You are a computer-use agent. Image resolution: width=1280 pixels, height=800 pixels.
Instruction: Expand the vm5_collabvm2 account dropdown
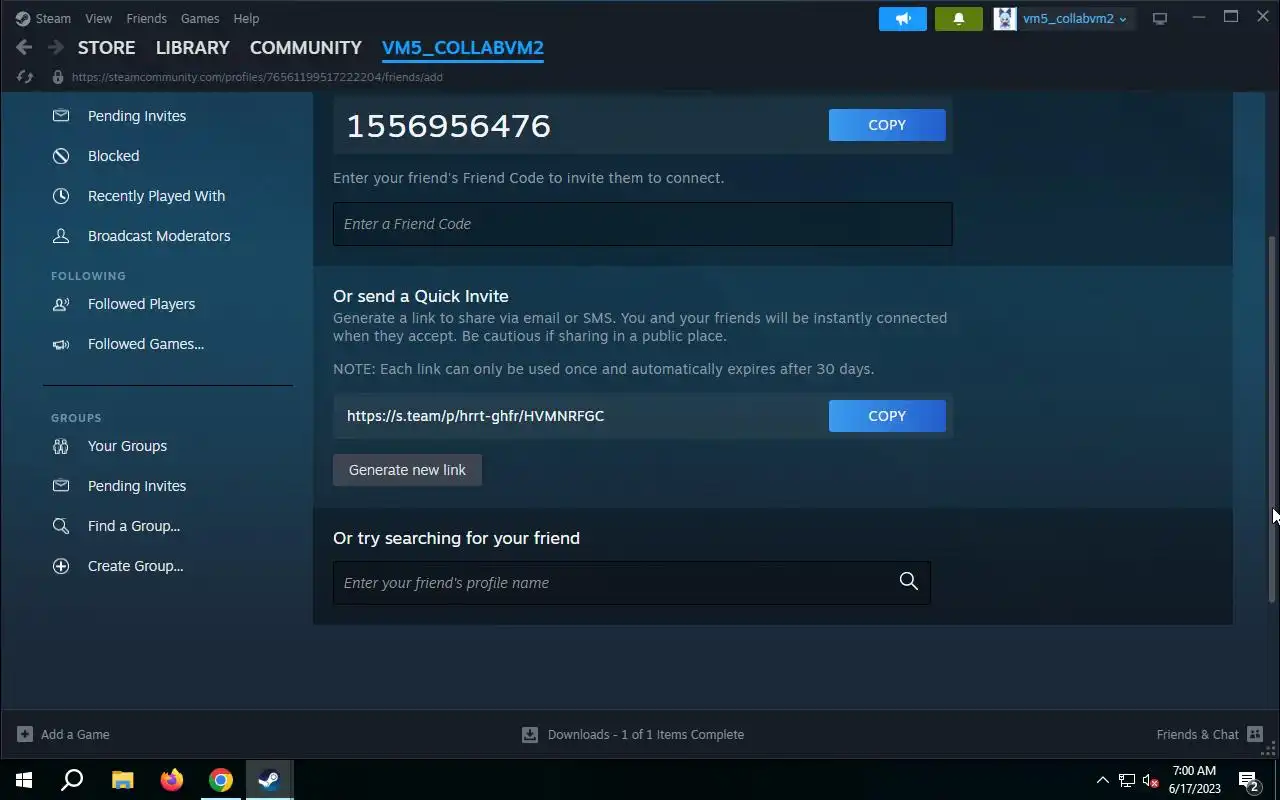(1075, 19)
